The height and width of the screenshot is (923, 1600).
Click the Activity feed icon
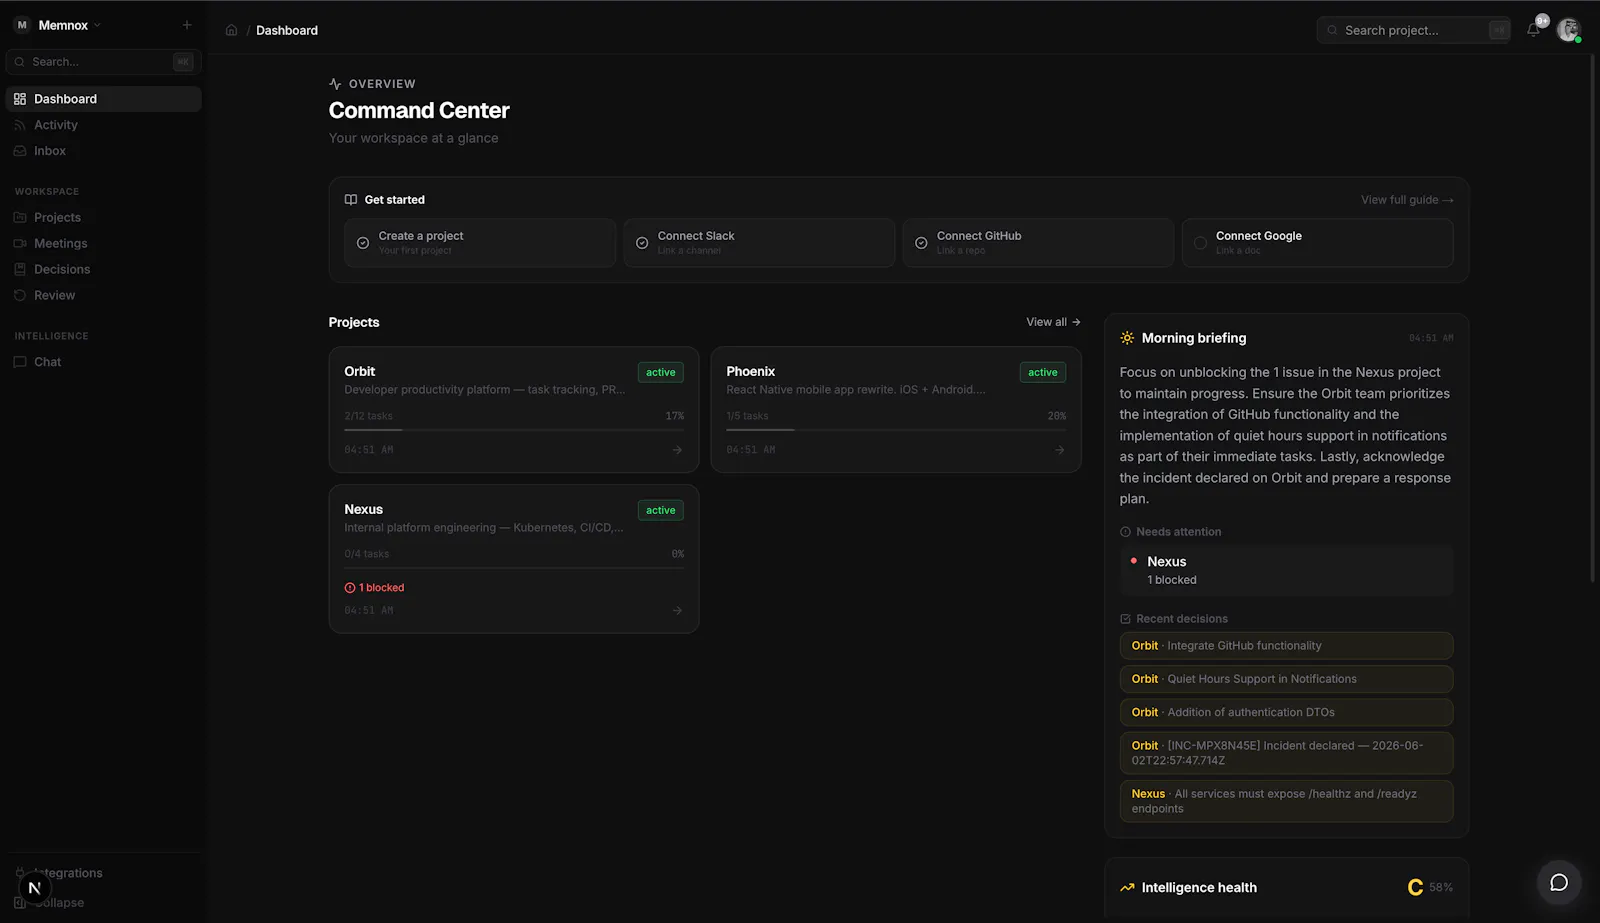coord(20,125)
